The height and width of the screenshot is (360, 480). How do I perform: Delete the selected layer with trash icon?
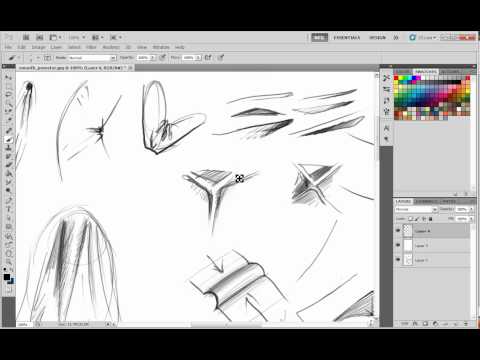tap(465, 323)
